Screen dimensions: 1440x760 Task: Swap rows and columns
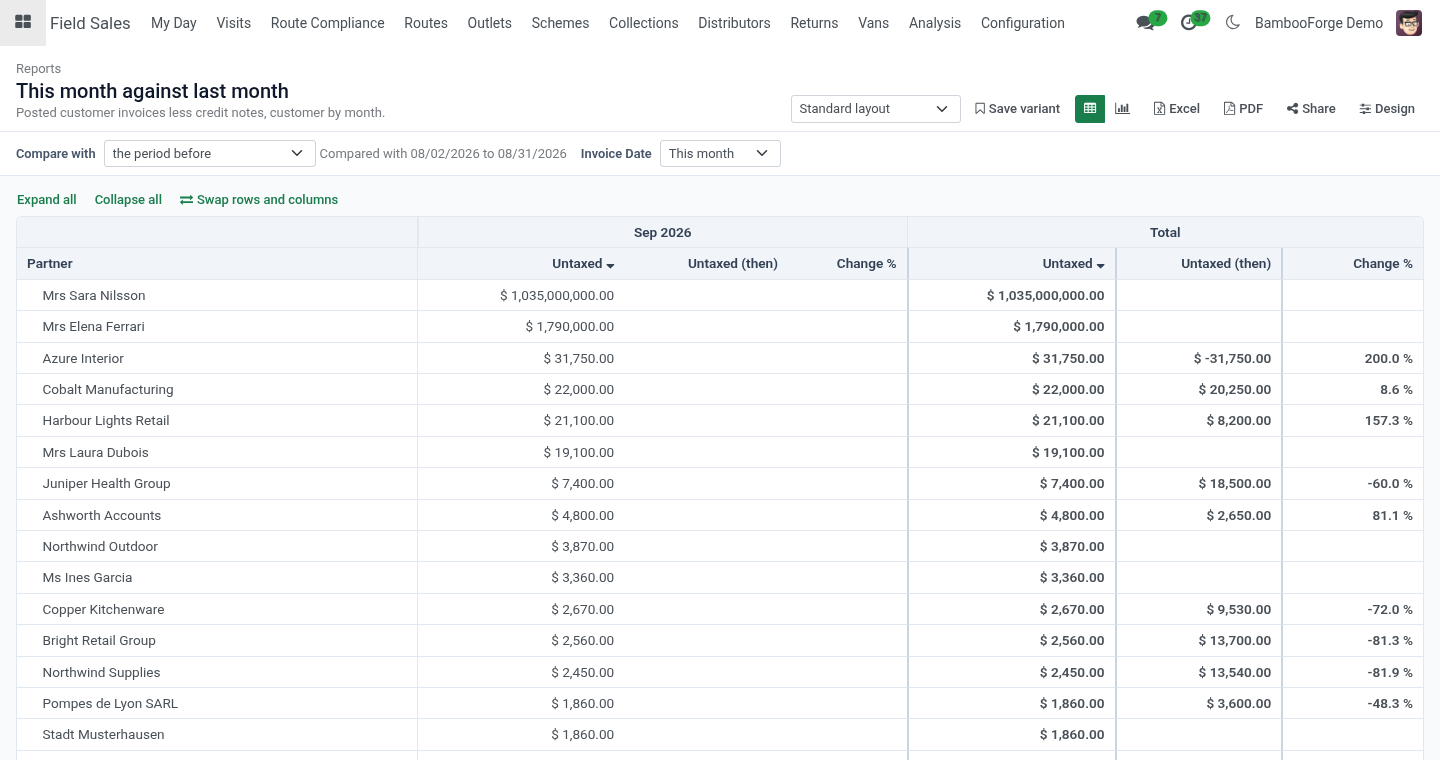tap(259, 200)
